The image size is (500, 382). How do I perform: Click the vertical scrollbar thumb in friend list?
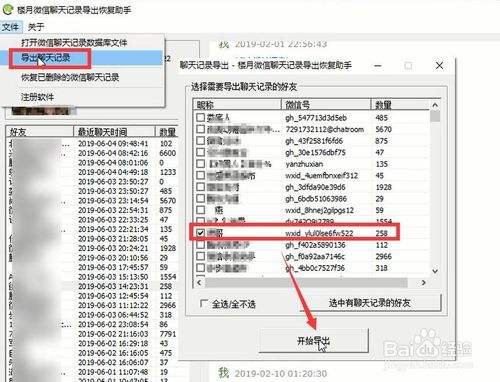pos(435,116)
